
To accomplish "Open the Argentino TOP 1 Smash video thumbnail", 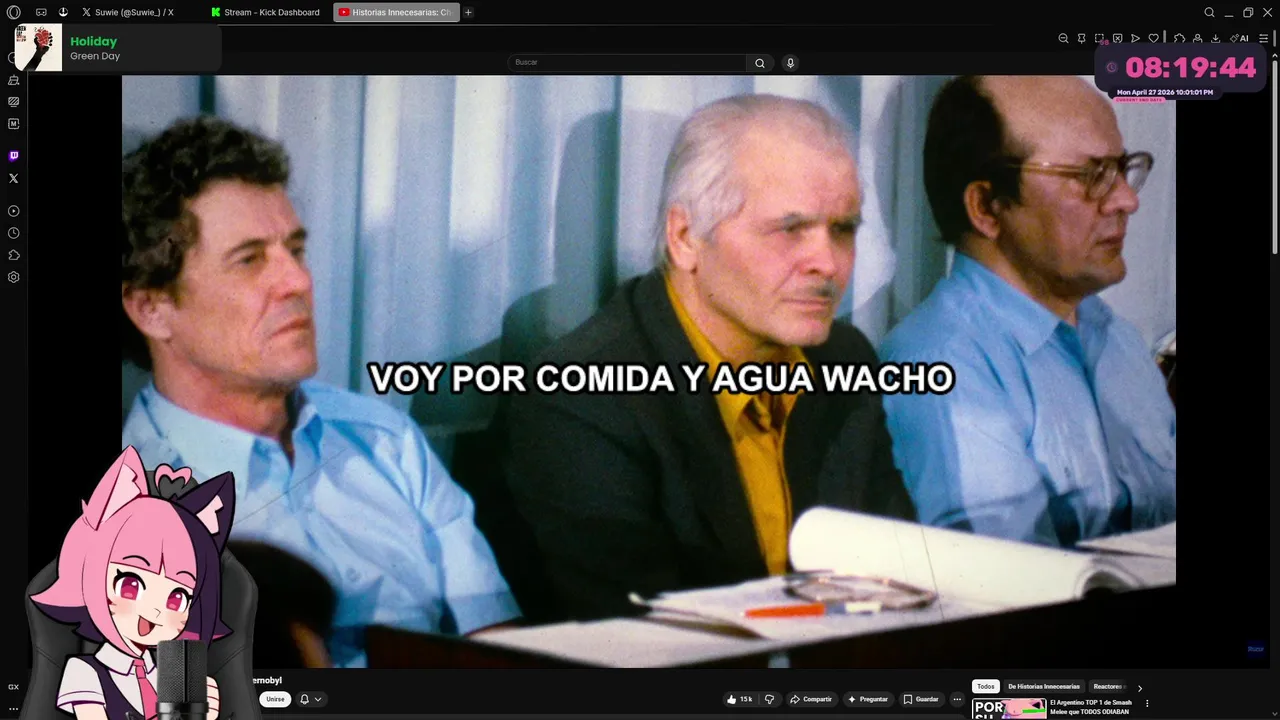I will (x=1009, y=709).
